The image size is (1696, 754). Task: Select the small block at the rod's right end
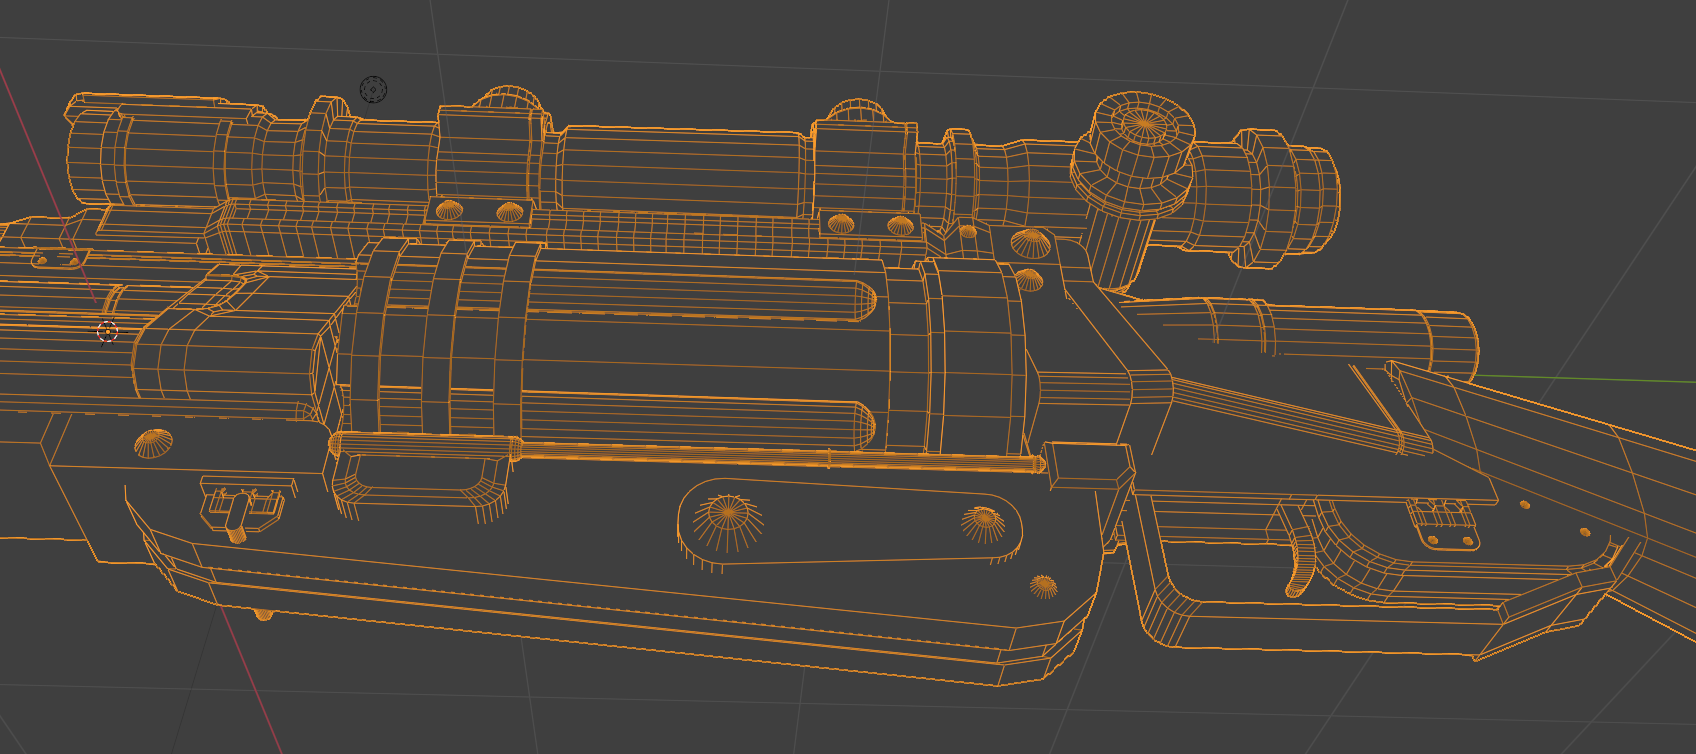1088,465
